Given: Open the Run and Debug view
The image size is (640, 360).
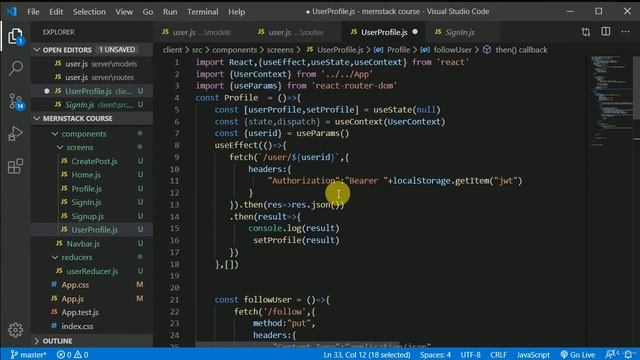Looking at the screenshot, I should 16,133.
